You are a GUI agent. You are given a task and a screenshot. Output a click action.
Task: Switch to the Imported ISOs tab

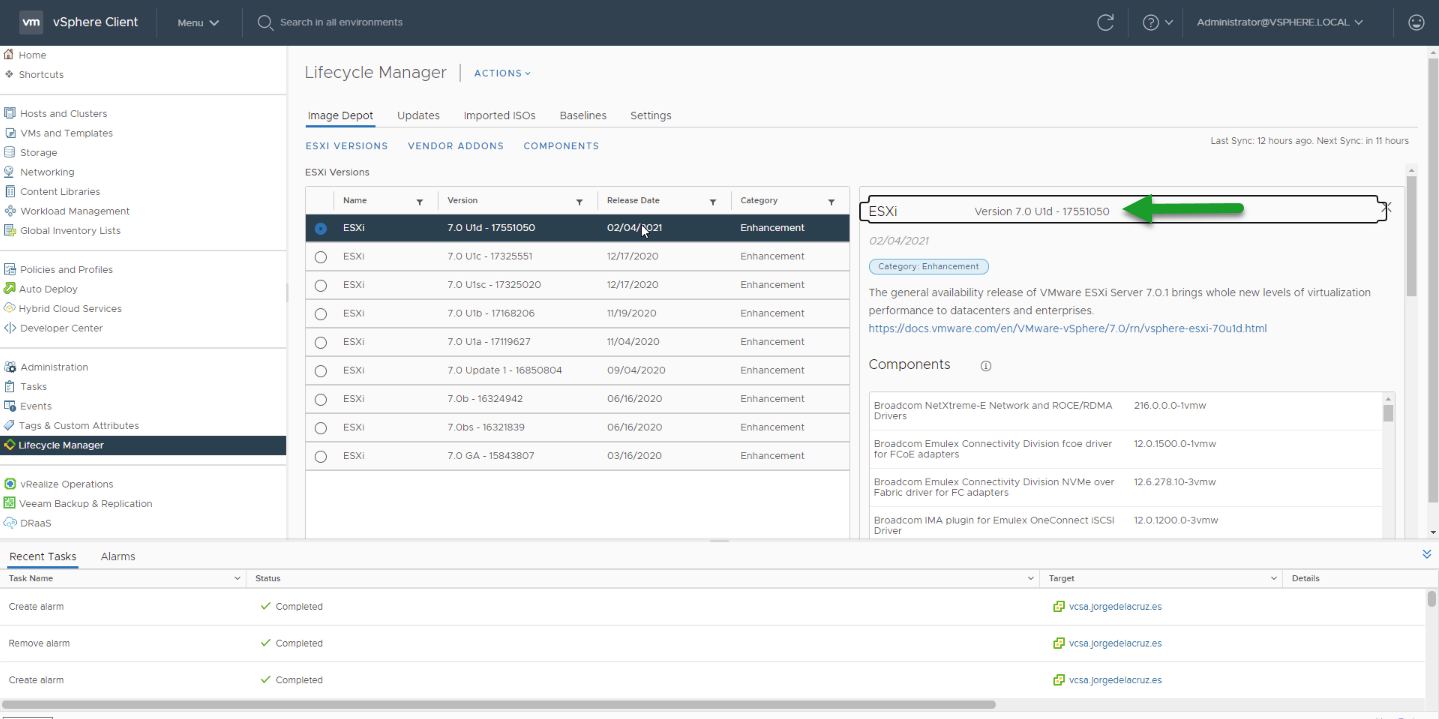[x=500, y=115]
